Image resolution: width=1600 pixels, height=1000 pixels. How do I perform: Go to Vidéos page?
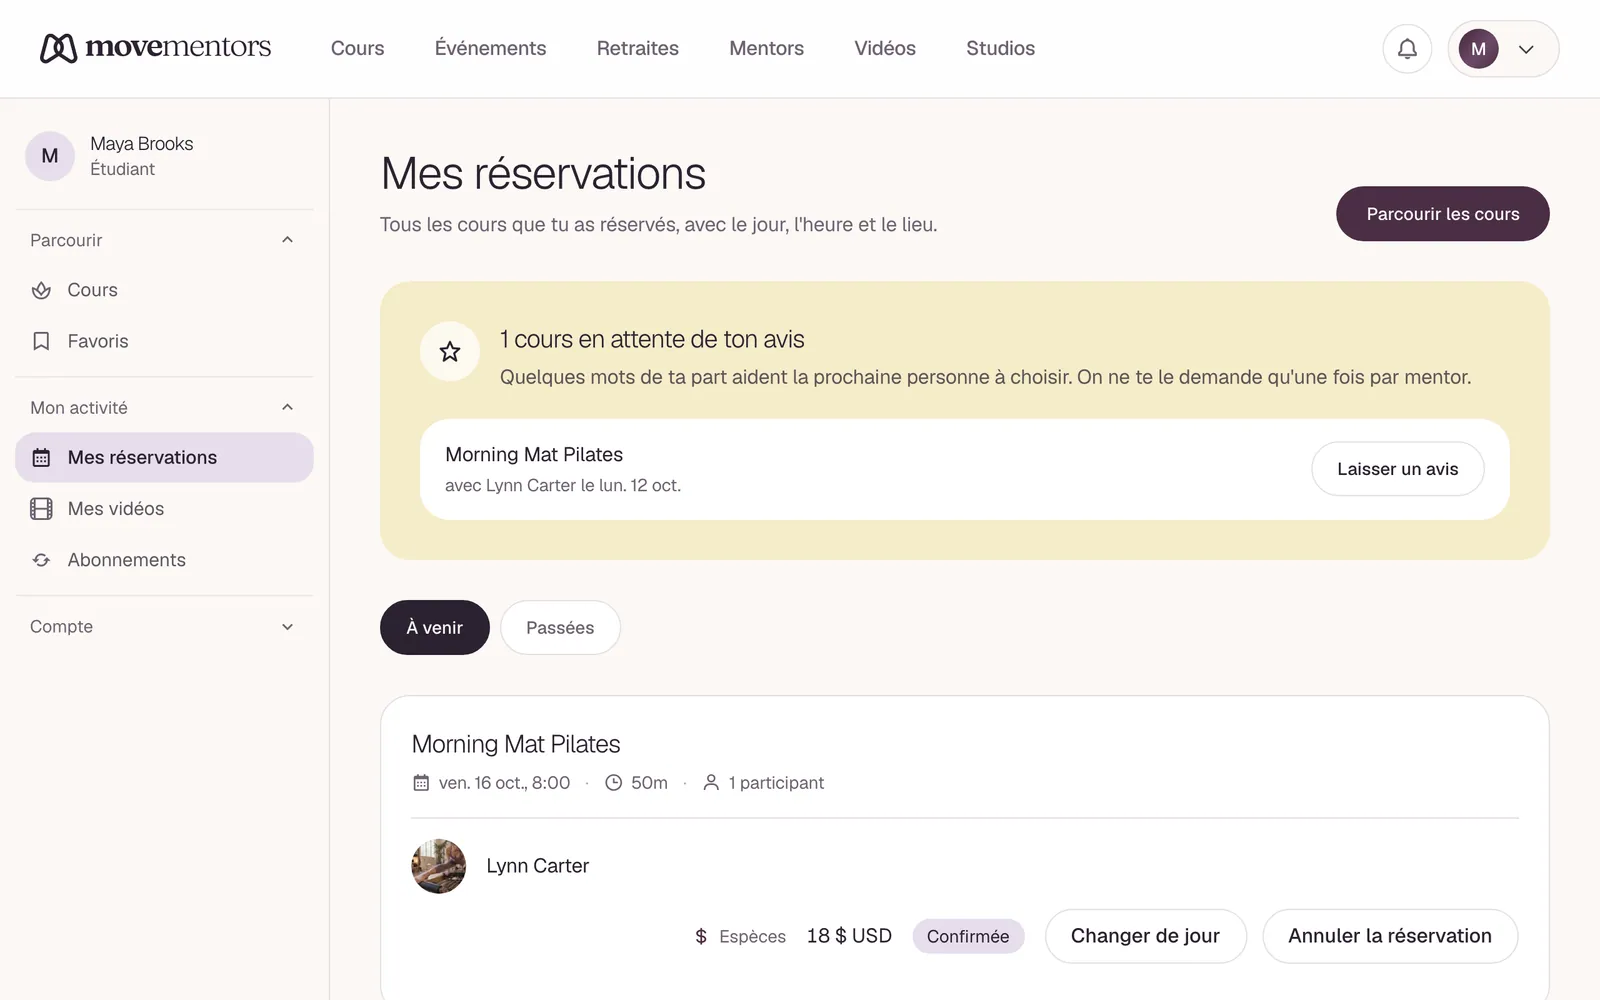pos(885,48)
